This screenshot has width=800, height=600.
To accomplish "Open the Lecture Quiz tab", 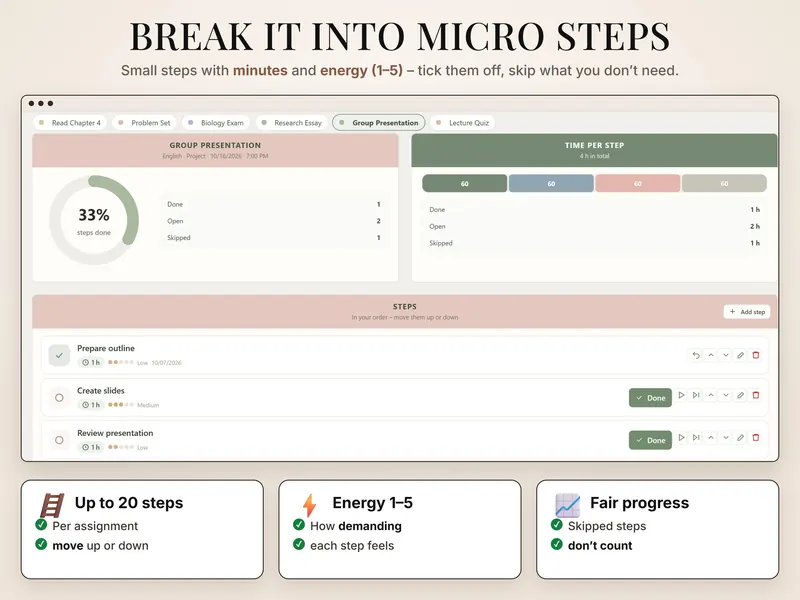I will [x=463, y=123].
